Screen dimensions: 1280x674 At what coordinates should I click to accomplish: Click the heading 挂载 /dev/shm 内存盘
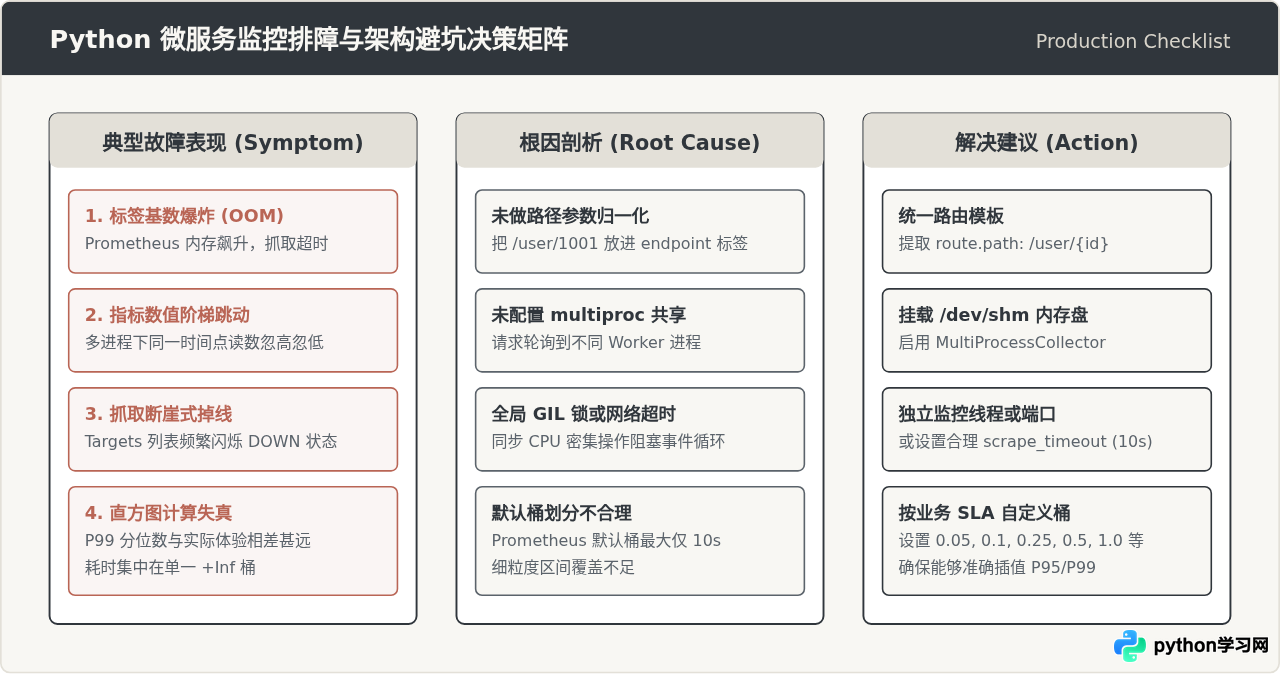pos(993,315)
